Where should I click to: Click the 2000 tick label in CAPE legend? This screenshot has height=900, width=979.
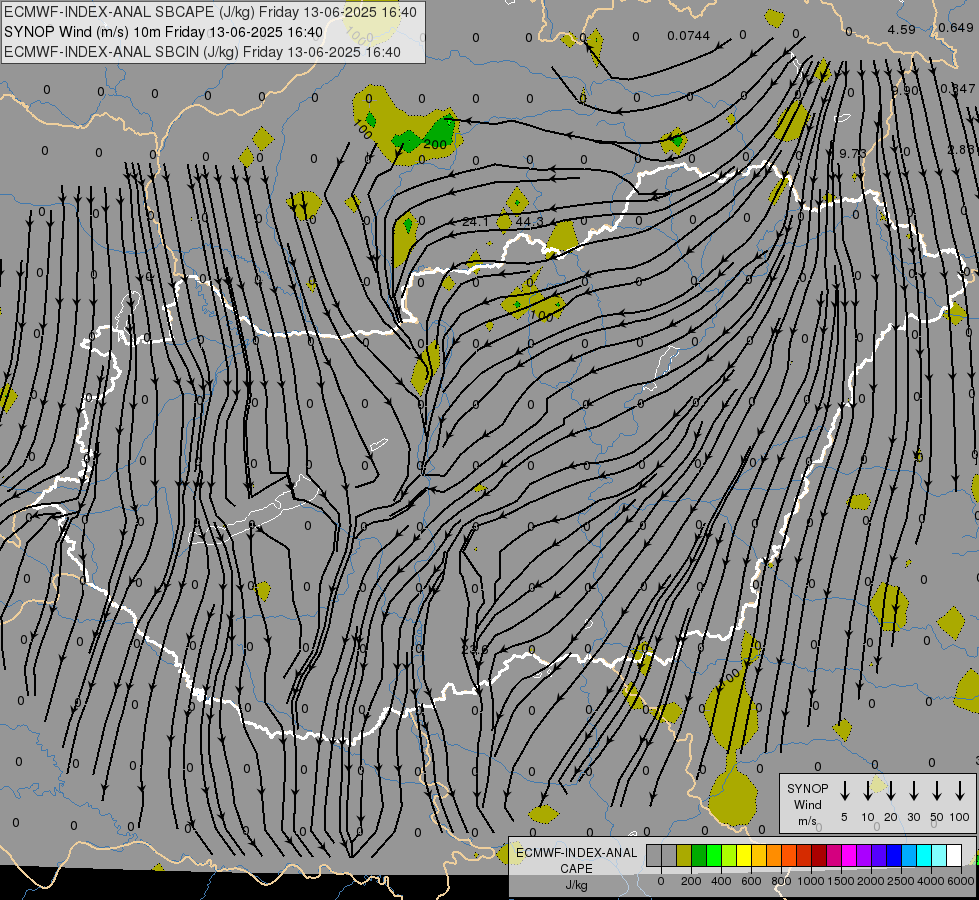[x=871, y=881]
